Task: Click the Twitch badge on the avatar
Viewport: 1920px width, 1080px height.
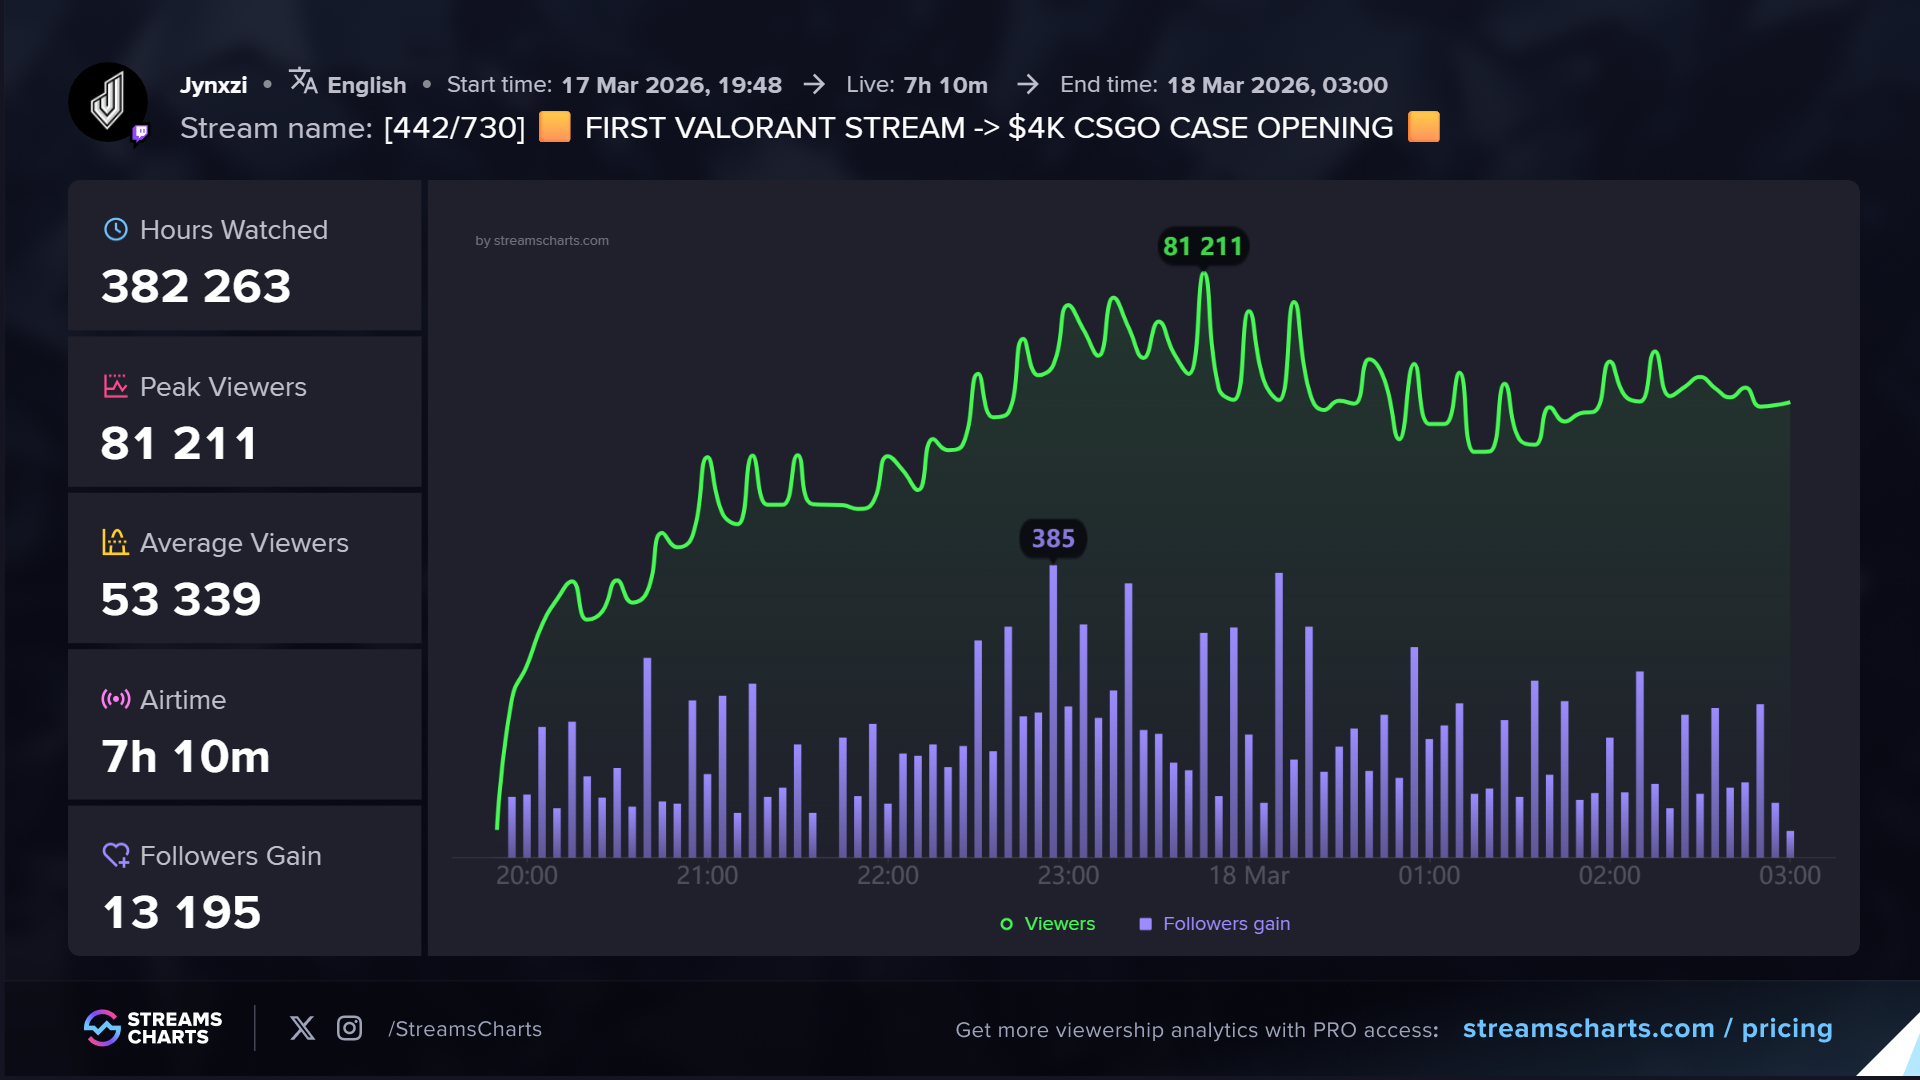Action: 140,133
